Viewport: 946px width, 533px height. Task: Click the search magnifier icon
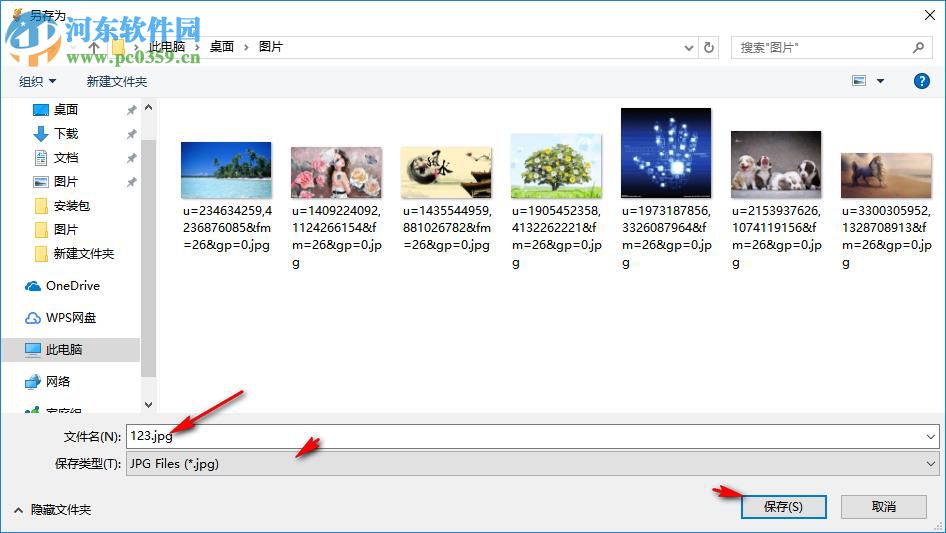pos(918,47)
